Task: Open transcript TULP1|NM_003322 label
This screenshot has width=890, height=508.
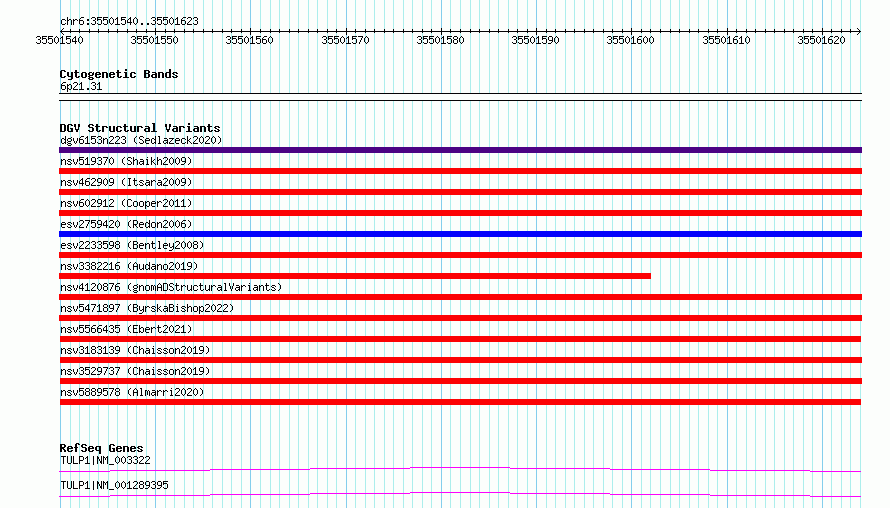Action: [x=105, y=460]
